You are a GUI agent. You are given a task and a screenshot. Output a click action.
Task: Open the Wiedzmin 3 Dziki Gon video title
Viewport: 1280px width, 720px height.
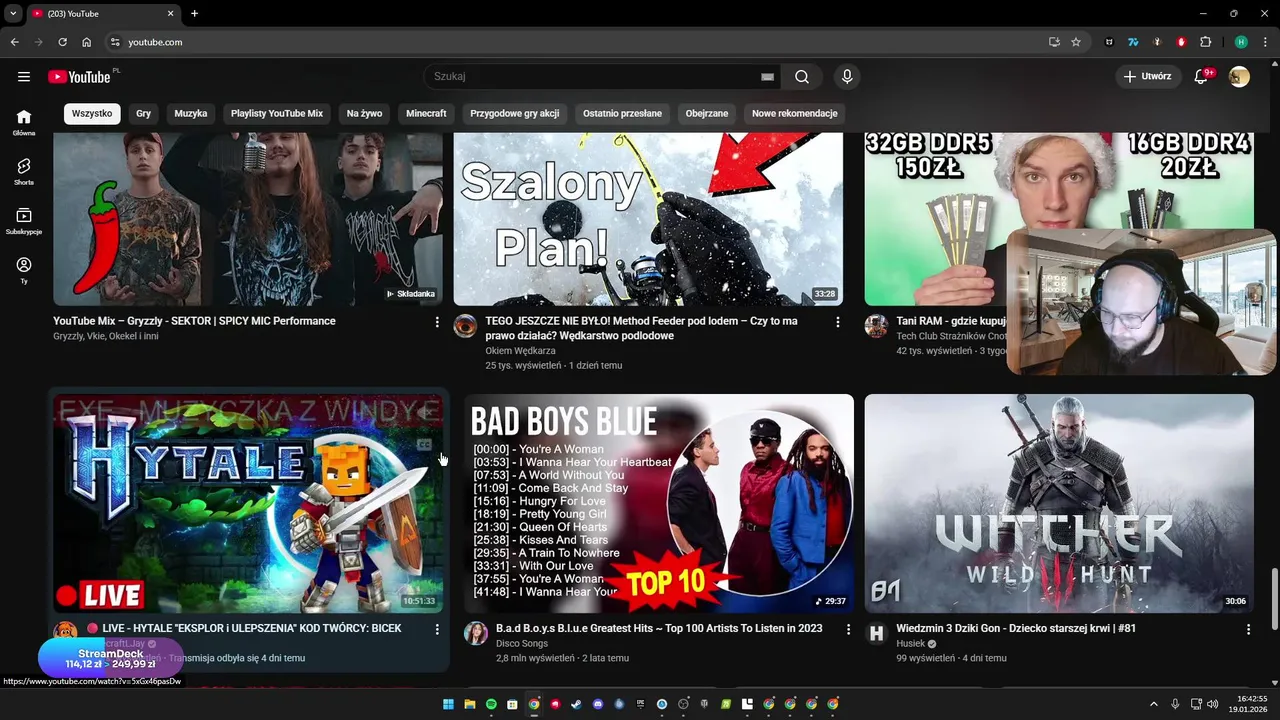coord(1016,629)
